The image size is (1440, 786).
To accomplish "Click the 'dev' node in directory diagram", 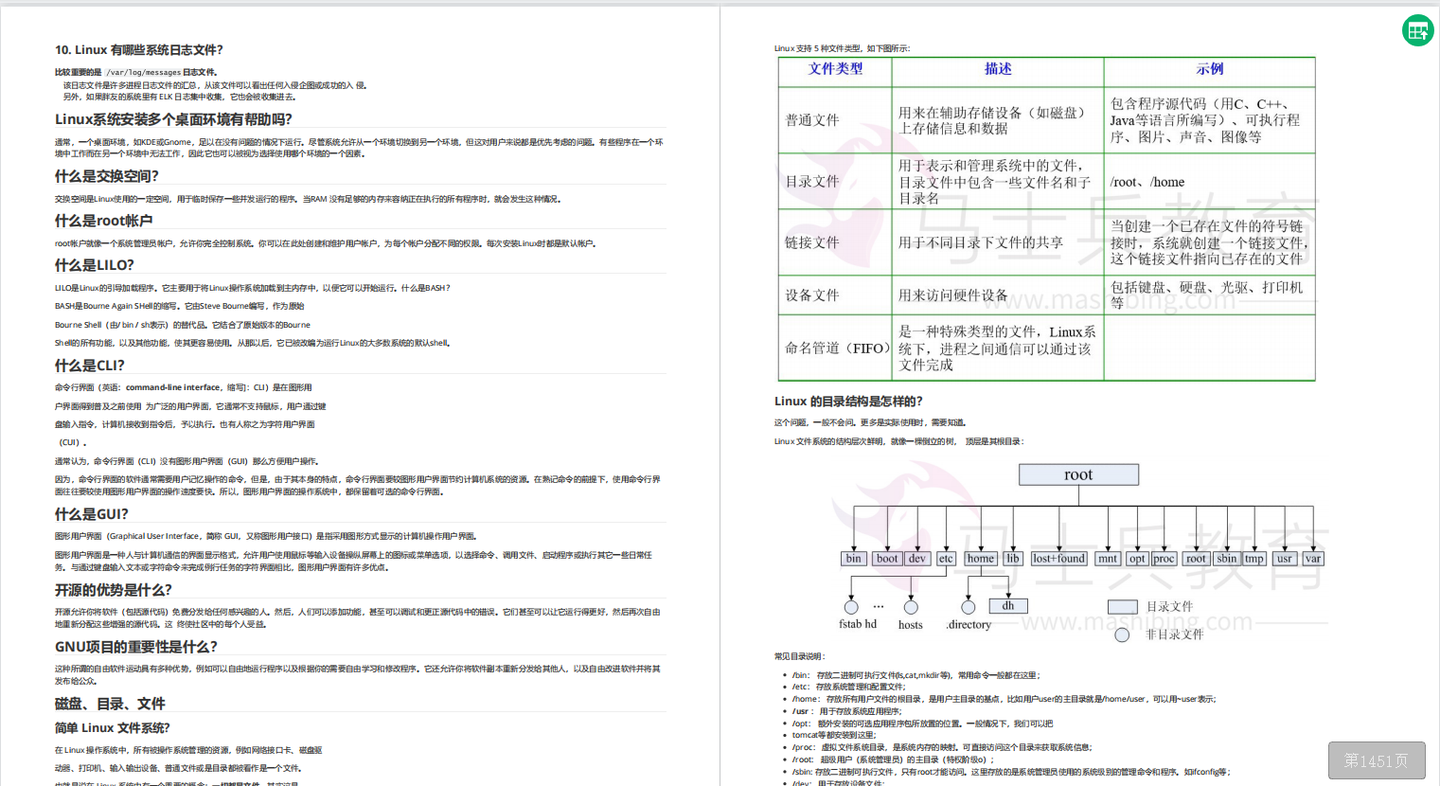I will pos(917,558).
